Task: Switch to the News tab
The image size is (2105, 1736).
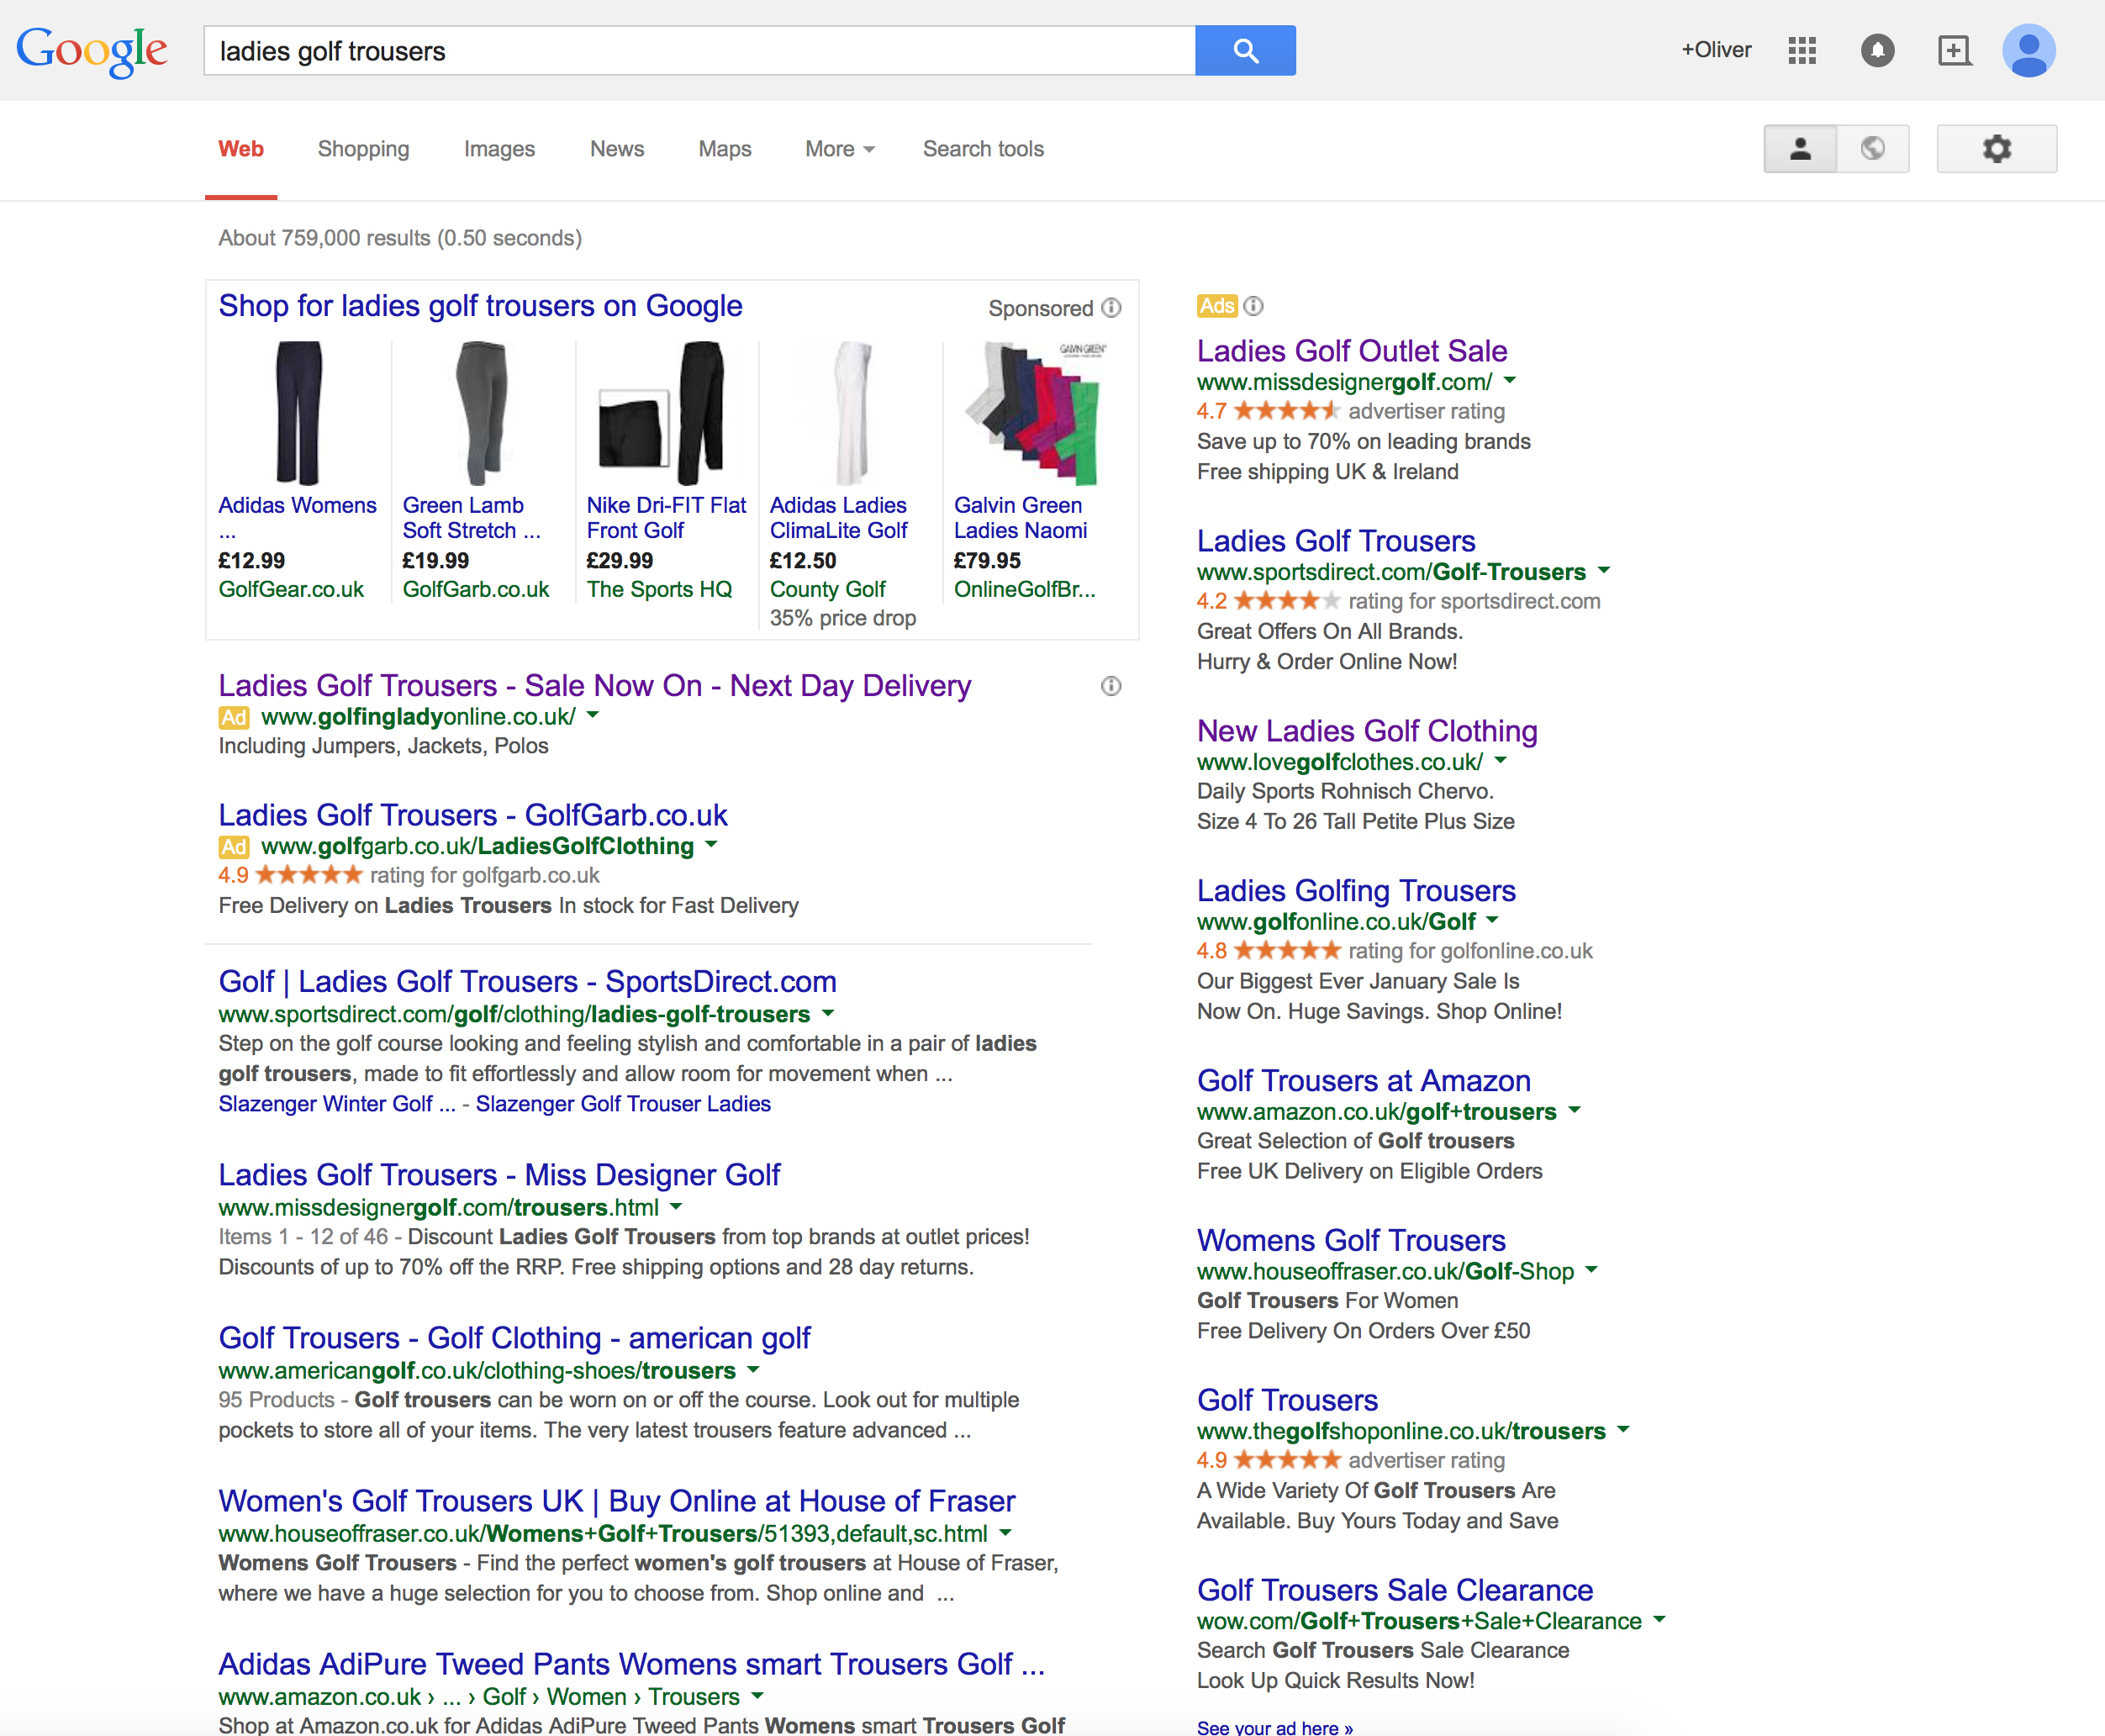Action: pos(617,149)
